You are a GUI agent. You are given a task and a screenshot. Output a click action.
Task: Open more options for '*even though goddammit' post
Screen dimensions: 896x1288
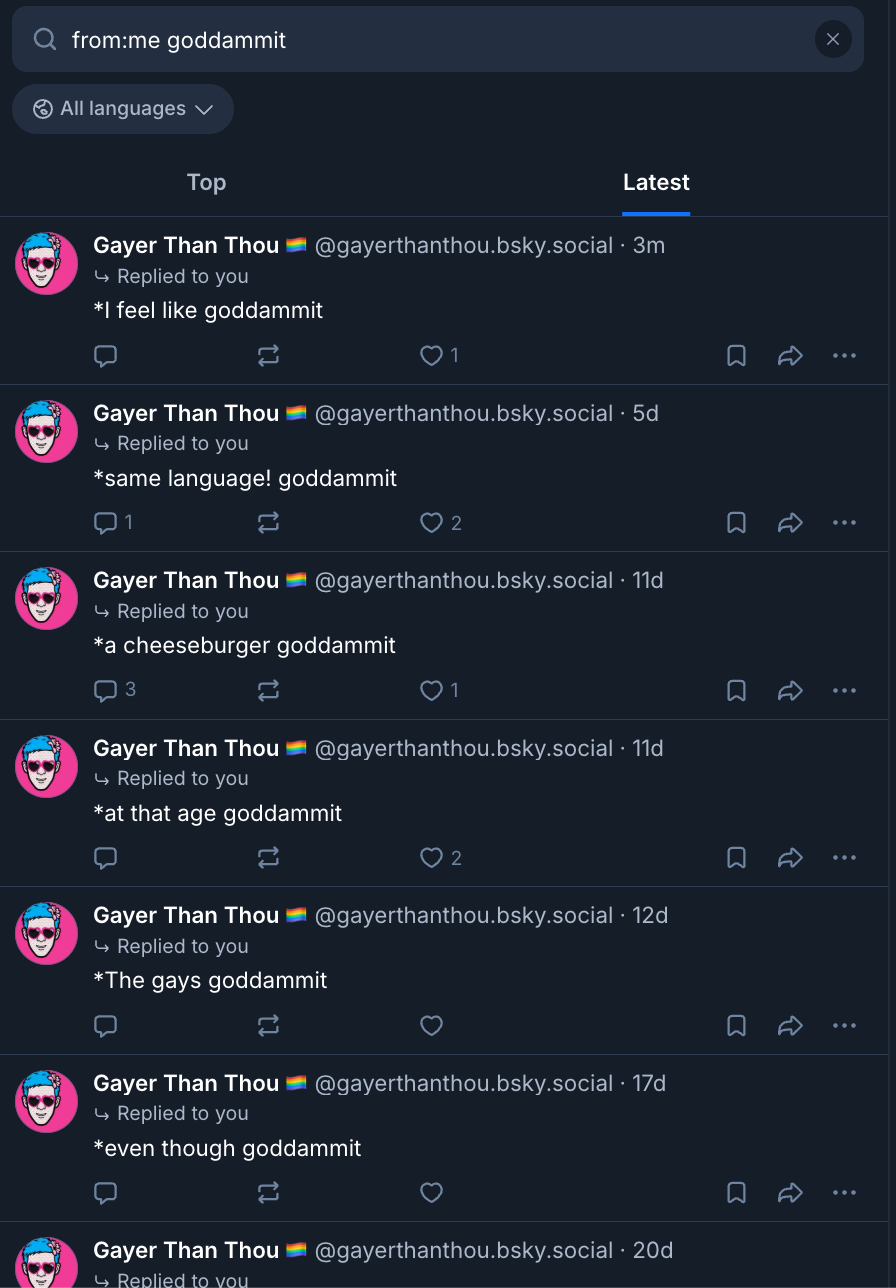pos(845,1192)
